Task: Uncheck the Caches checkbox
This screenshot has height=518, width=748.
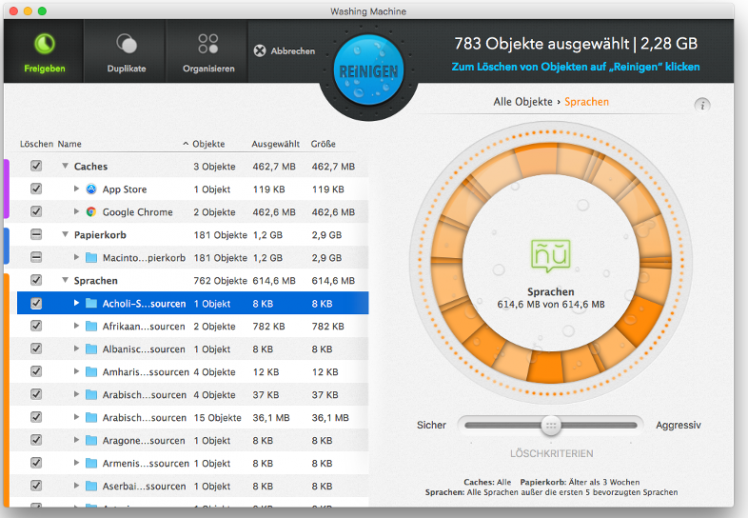Action: pyautogui.click(x=36, y=166)
